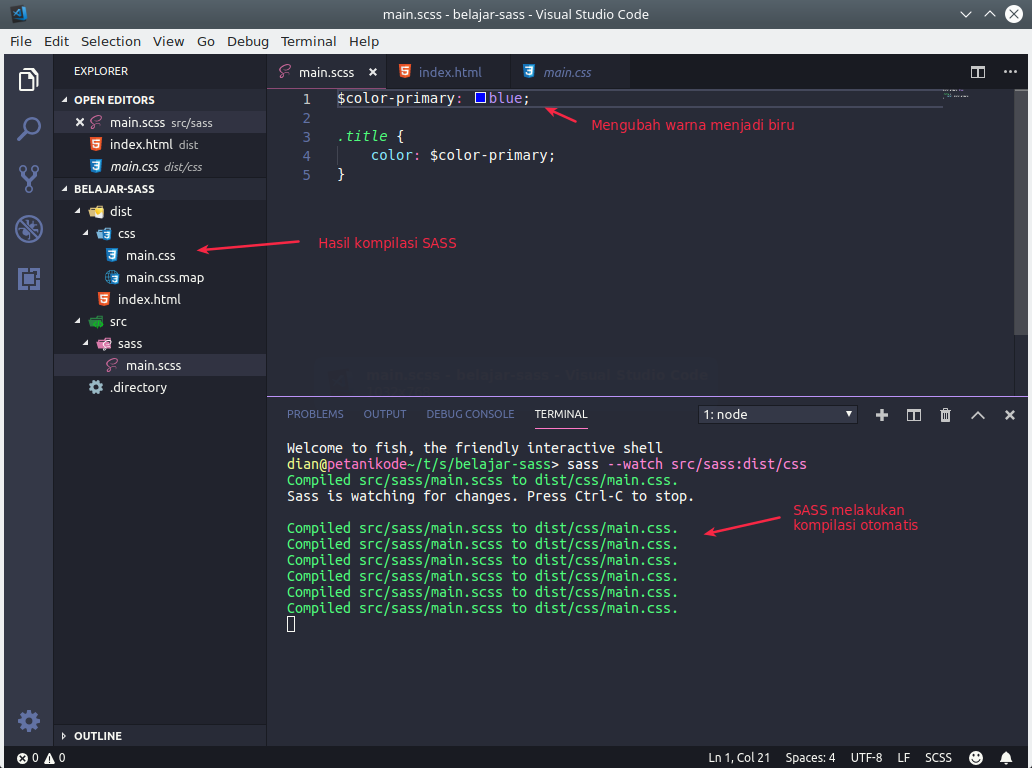Viewport: 1032px width, 768px height.
Task: Create a new terminal with the plus icon
Action: tap(881, 415)
